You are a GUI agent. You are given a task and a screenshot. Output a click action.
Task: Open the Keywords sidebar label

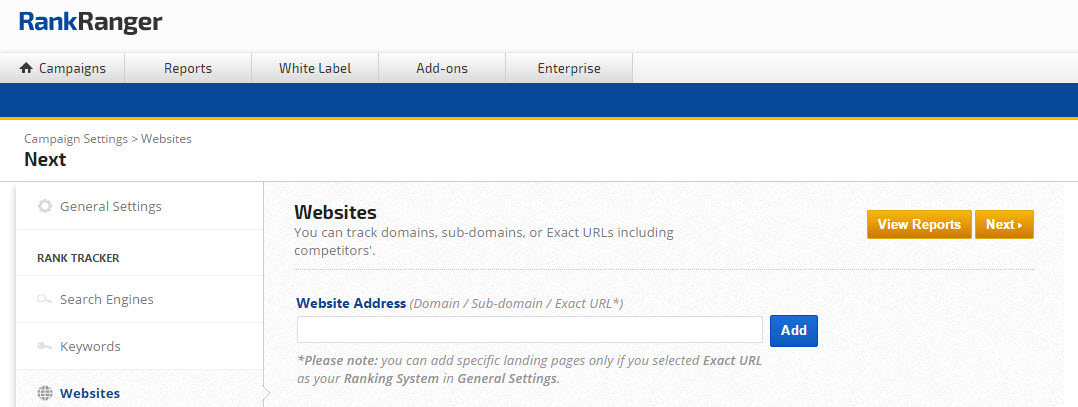click(90, 347)
